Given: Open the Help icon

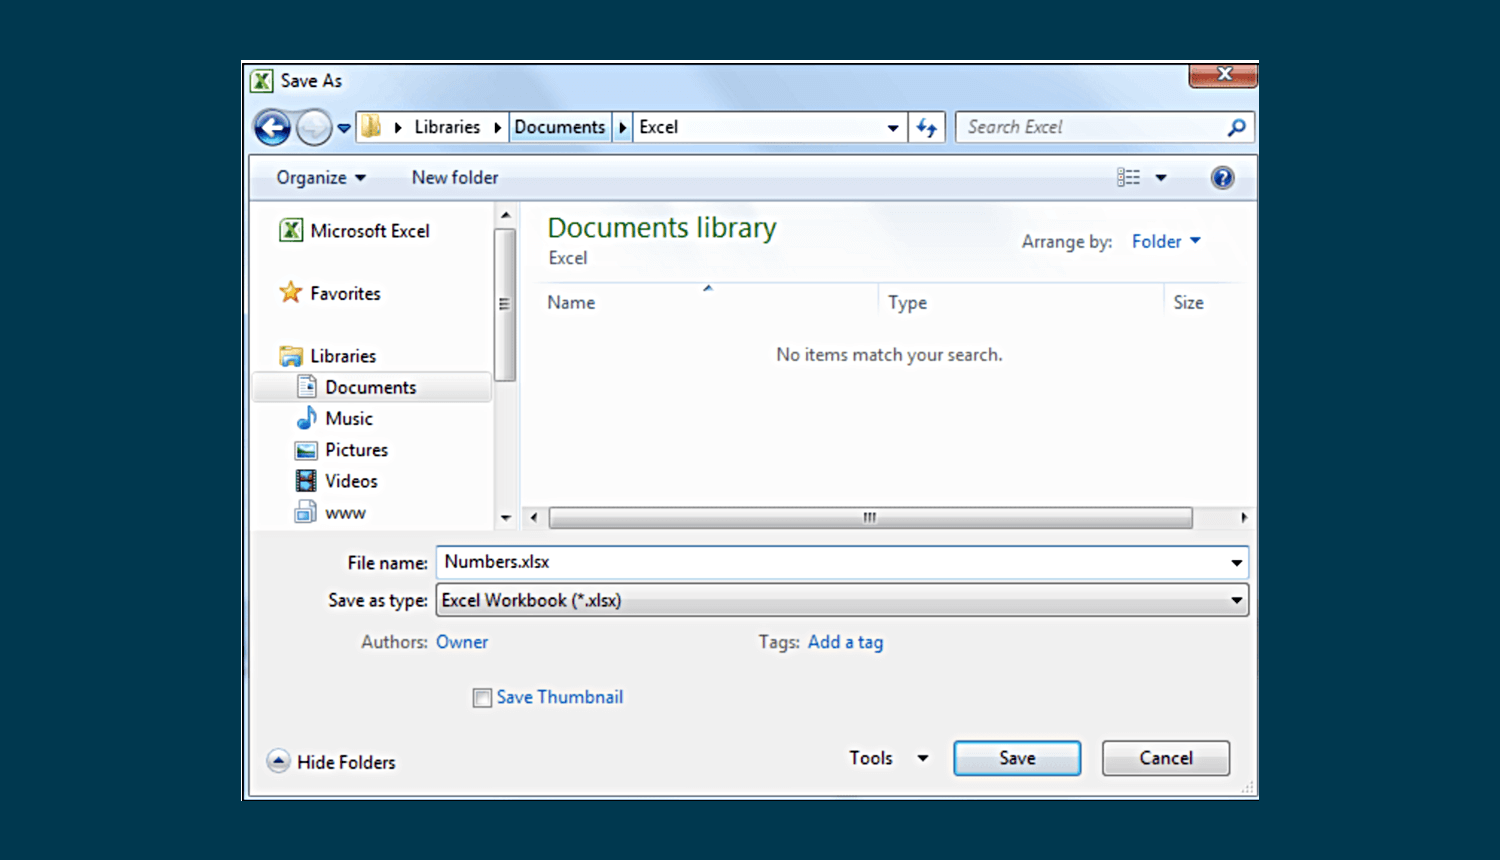Looking at the screenshot, I should 1222,177.
